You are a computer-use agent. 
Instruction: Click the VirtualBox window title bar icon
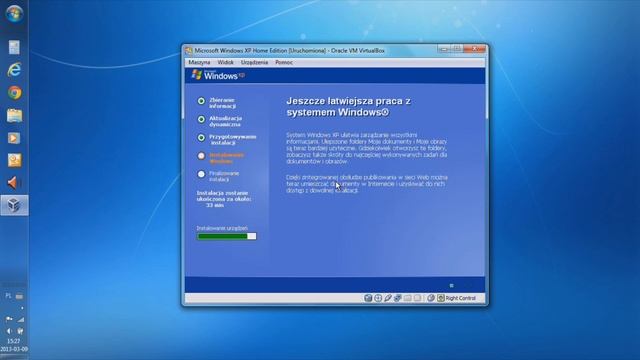189,51
